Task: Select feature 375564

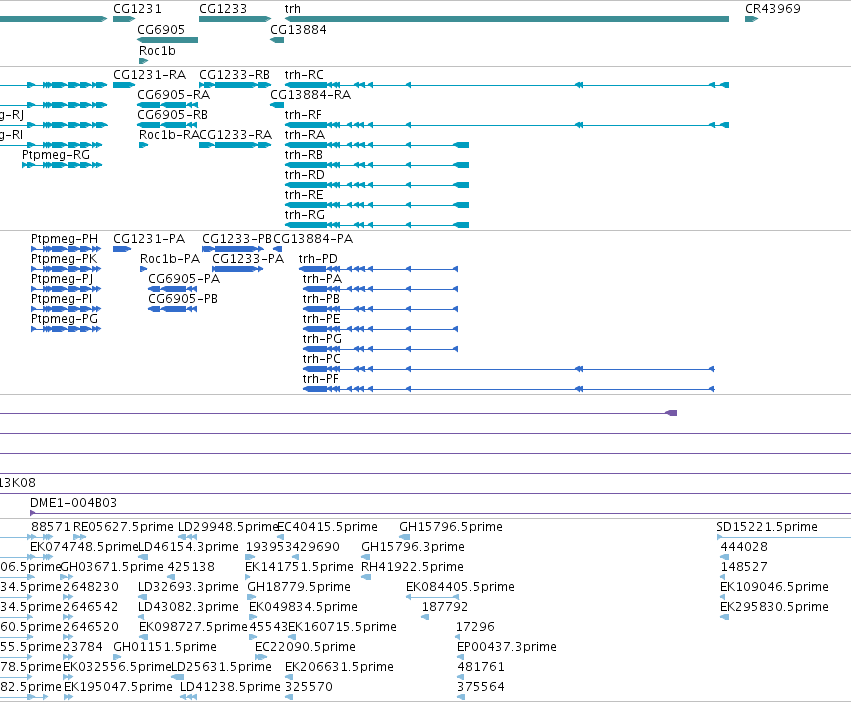Action: point(461,697)
